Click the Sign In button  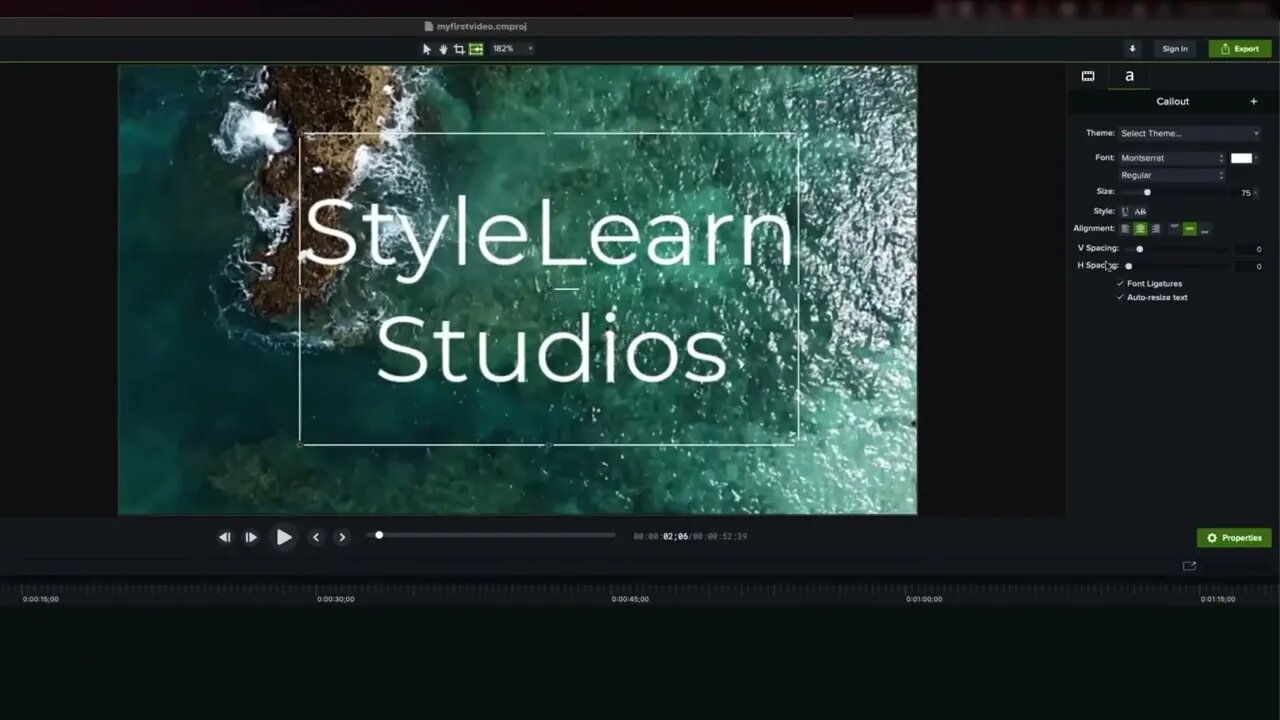1175,49
